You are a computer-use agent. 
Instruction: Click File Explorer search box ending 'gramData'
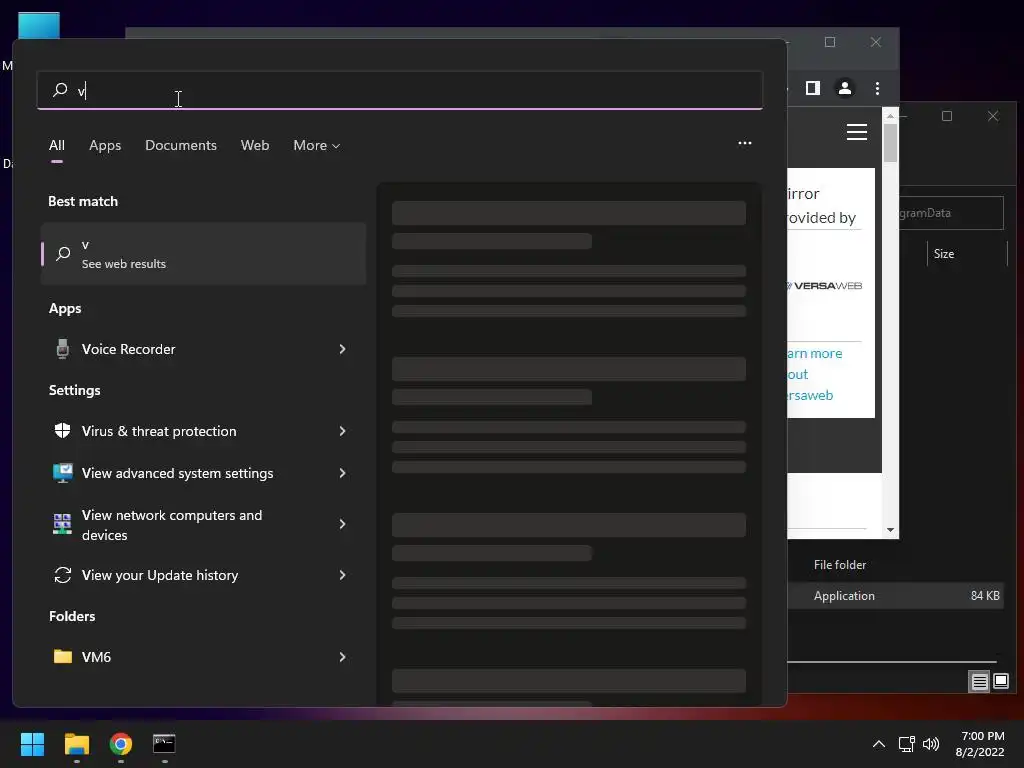click(951, 213)
